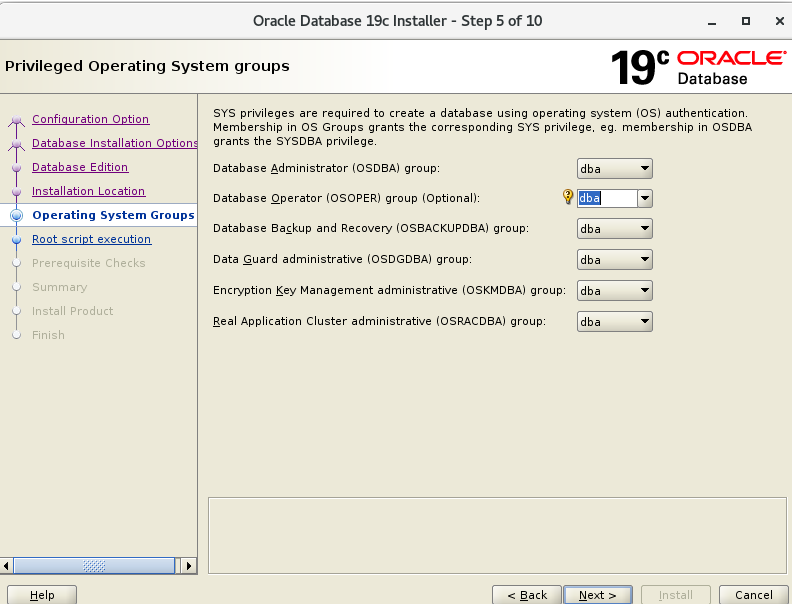Click the Install Product step text
Image resolution: width=792 pixels, height=604 pixels.
pos(72,311)
